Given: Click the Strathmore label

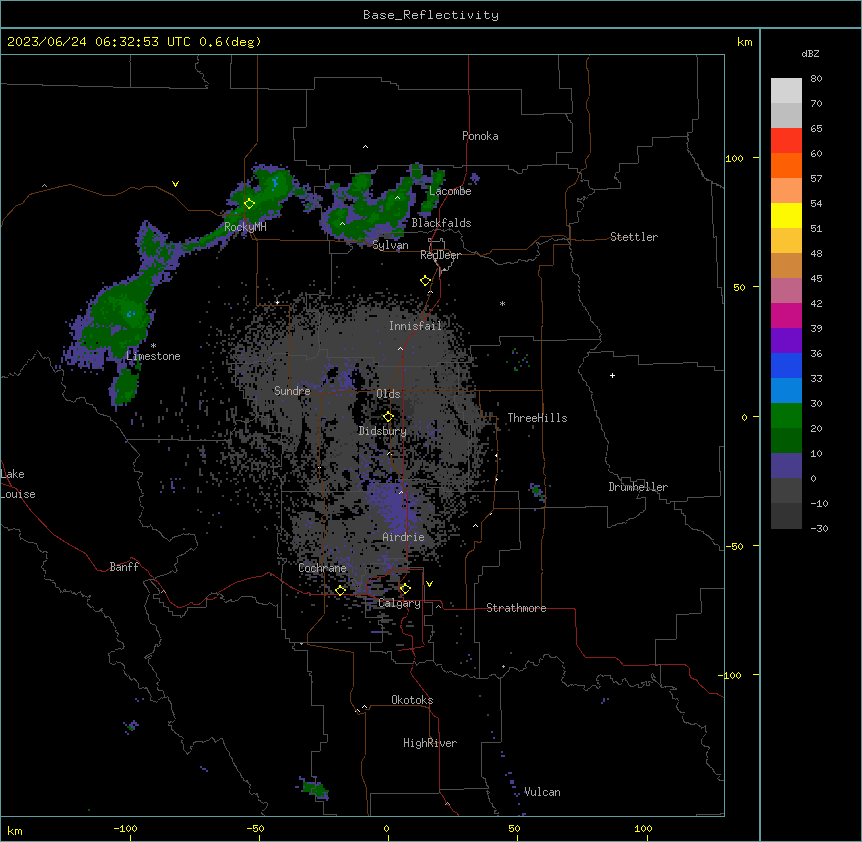Looking at the screenshot, I should click(516, 608).
